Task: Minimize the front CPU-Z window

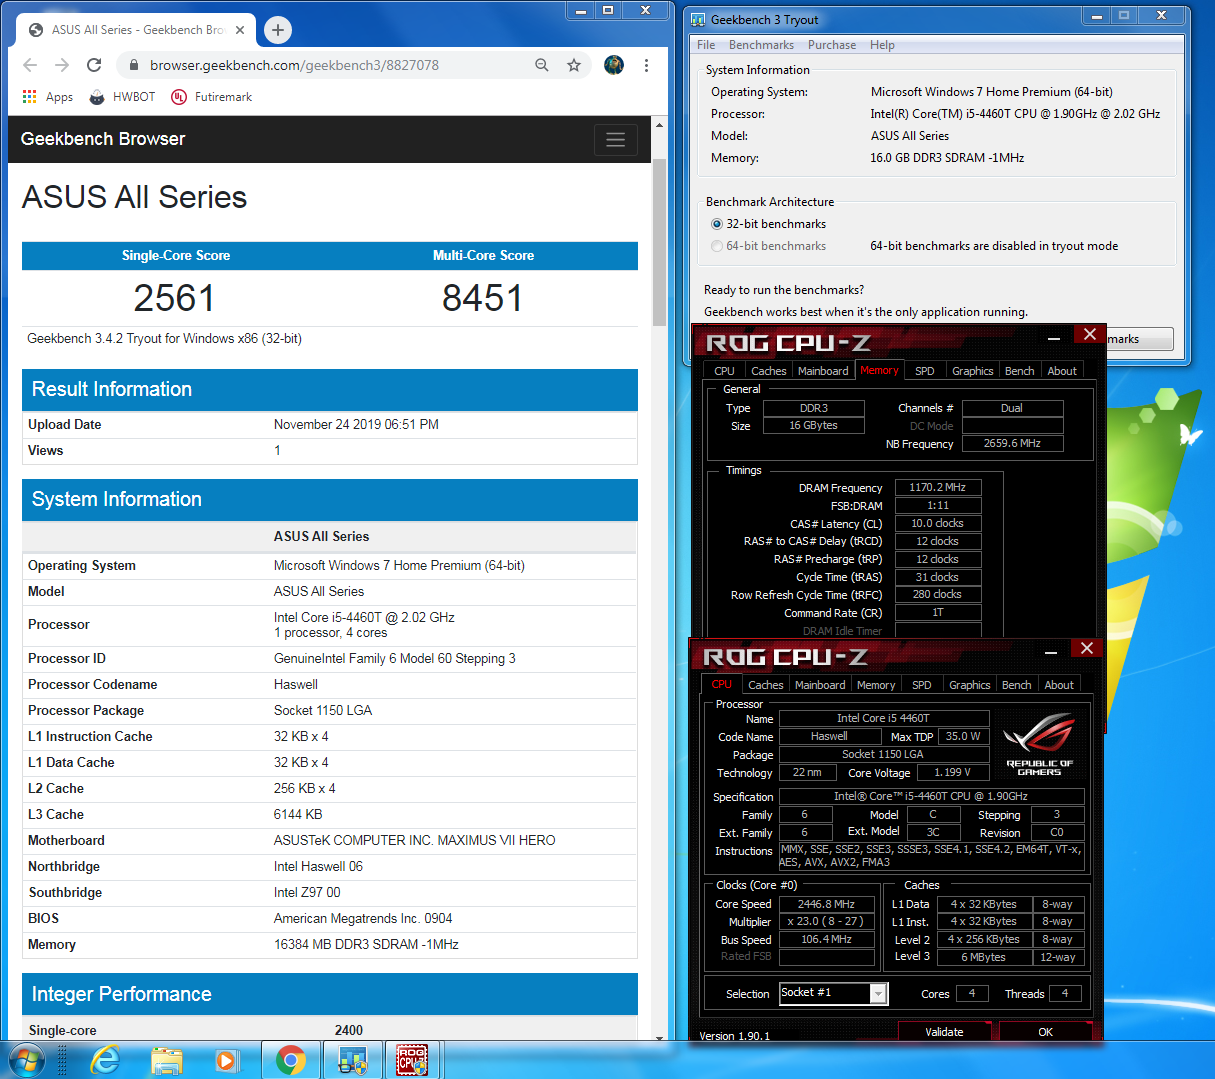Action: (1051, 651)
